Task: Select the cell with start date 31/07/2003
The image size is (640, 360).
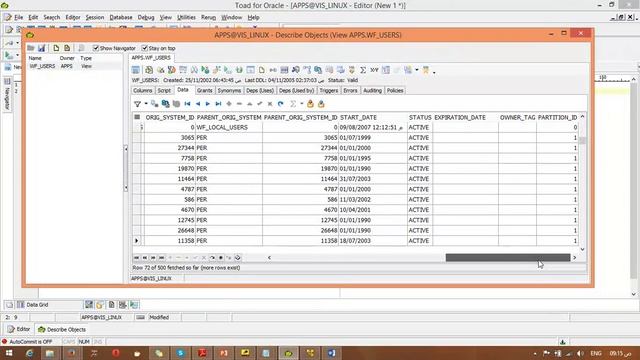Action: 373,179
